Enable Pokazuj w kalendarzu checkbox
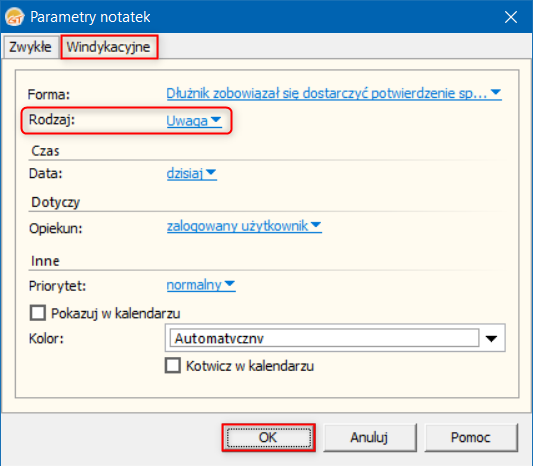The width and height of the screenshot is (533, 466). [38, 313]
